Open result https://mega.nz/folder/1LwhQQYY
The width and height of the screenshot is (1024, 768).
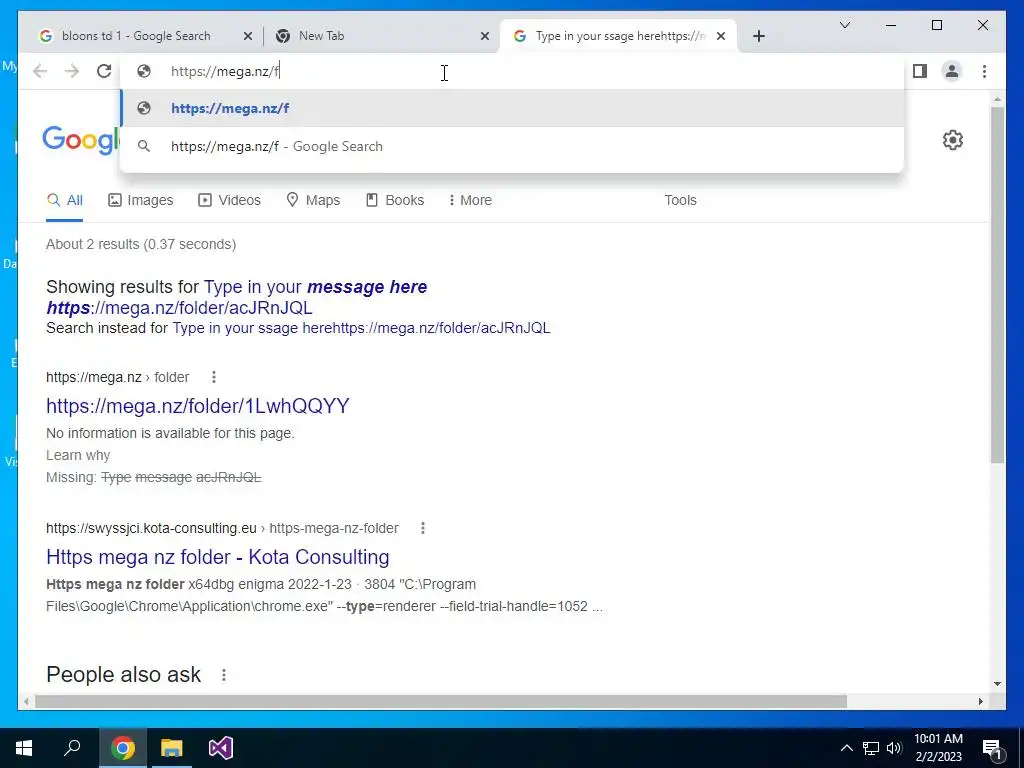pos(198,406)
